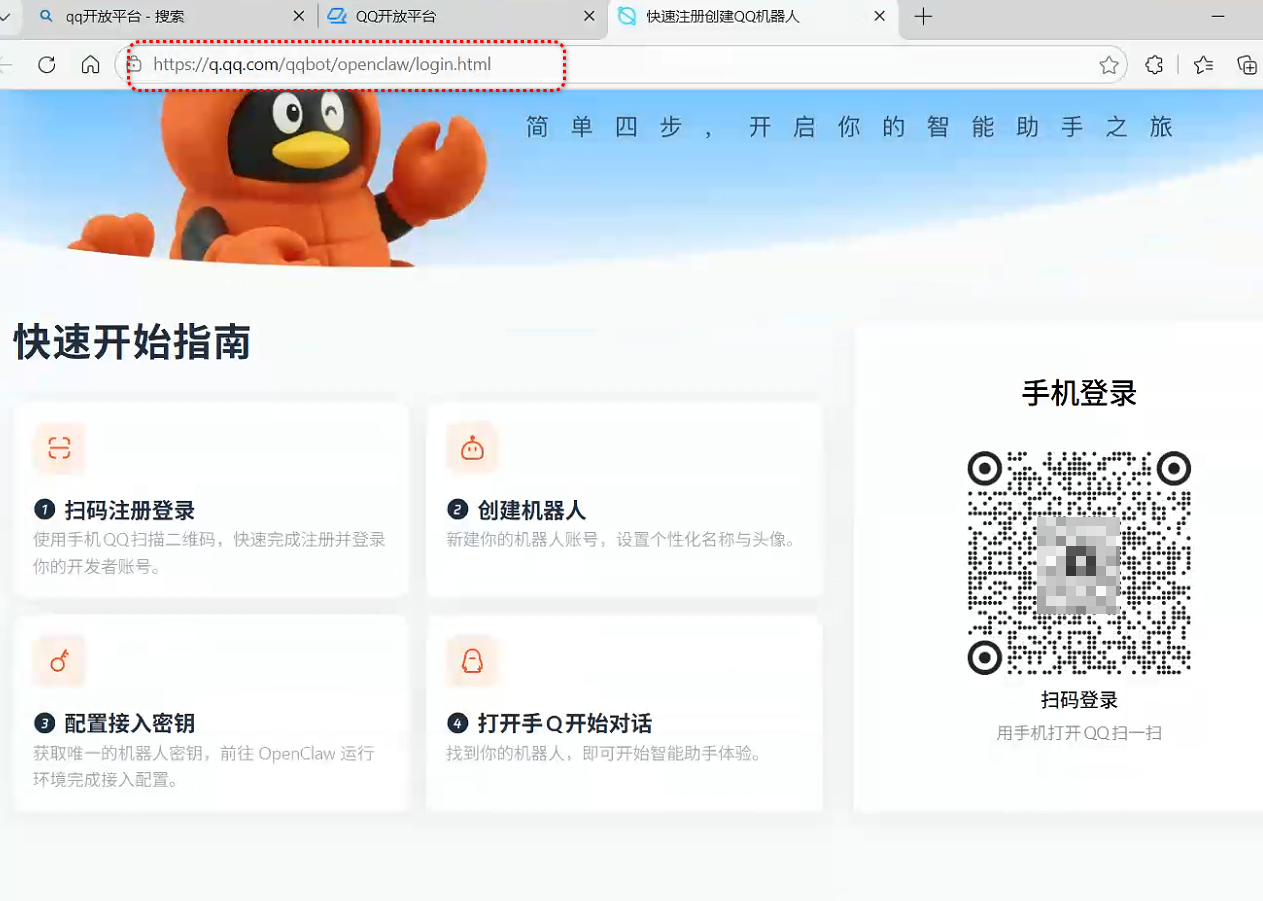Screen dimensions: 1263x901
Task: Click the 配置接入密钥 step heading
Action: pos(129,724)
